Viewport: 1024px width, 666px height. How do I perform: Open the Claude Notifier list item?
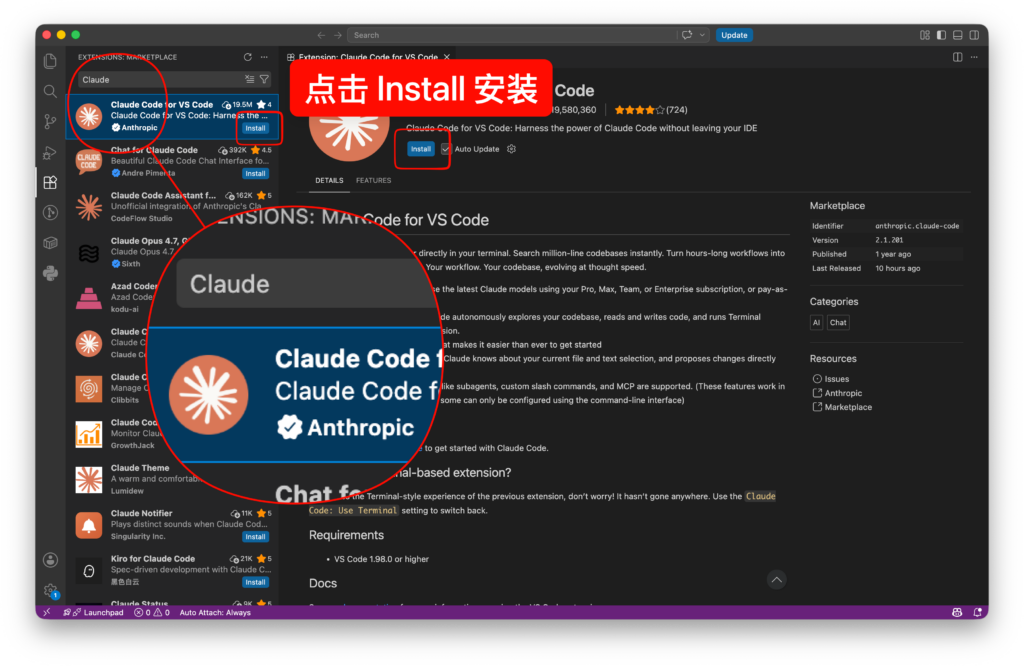point(172,525)
